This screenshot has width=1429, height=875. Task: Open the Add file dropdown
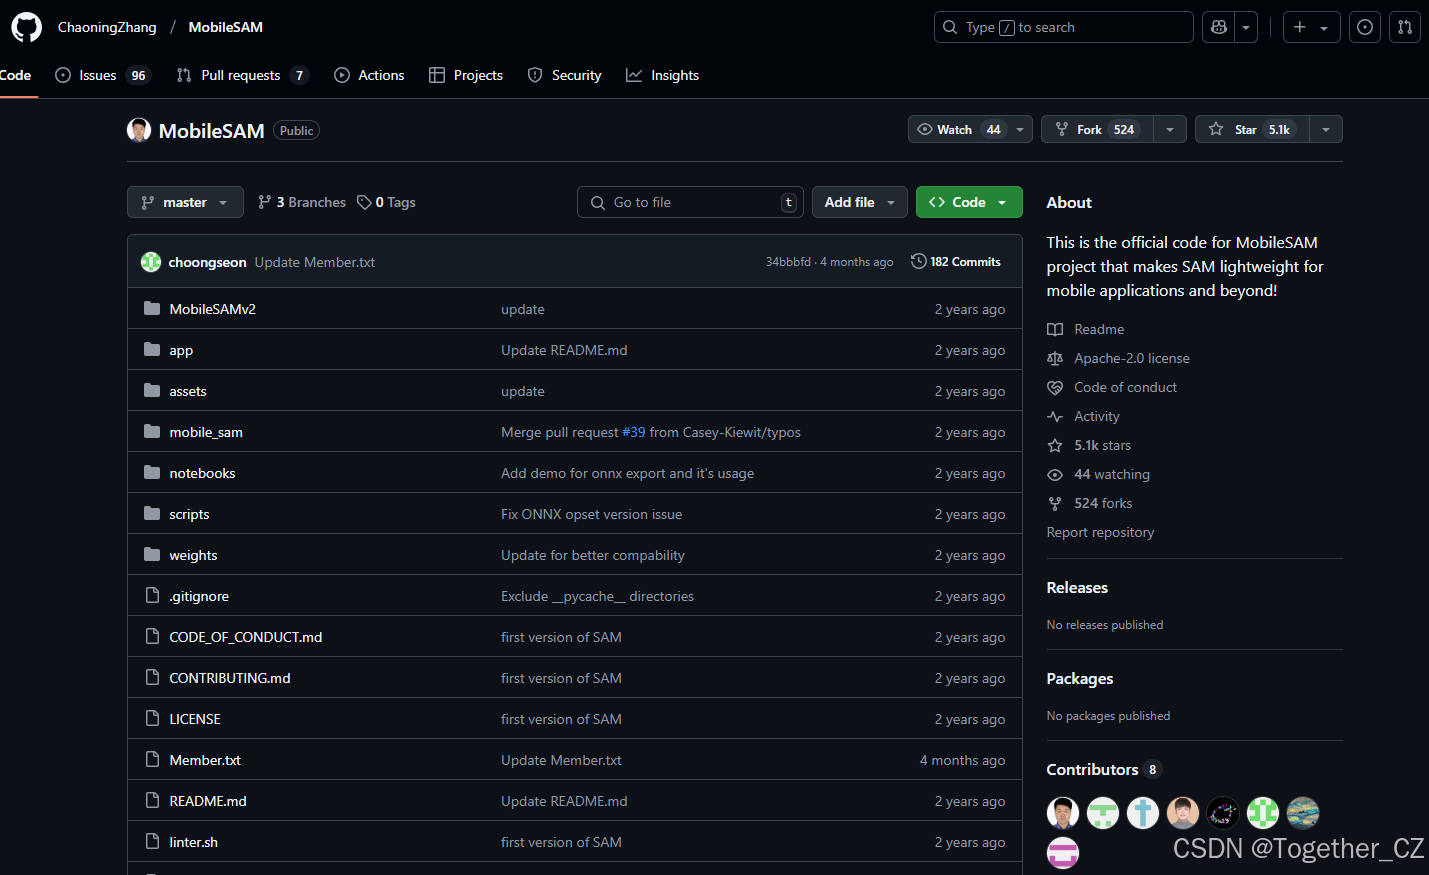click(860, 202)
